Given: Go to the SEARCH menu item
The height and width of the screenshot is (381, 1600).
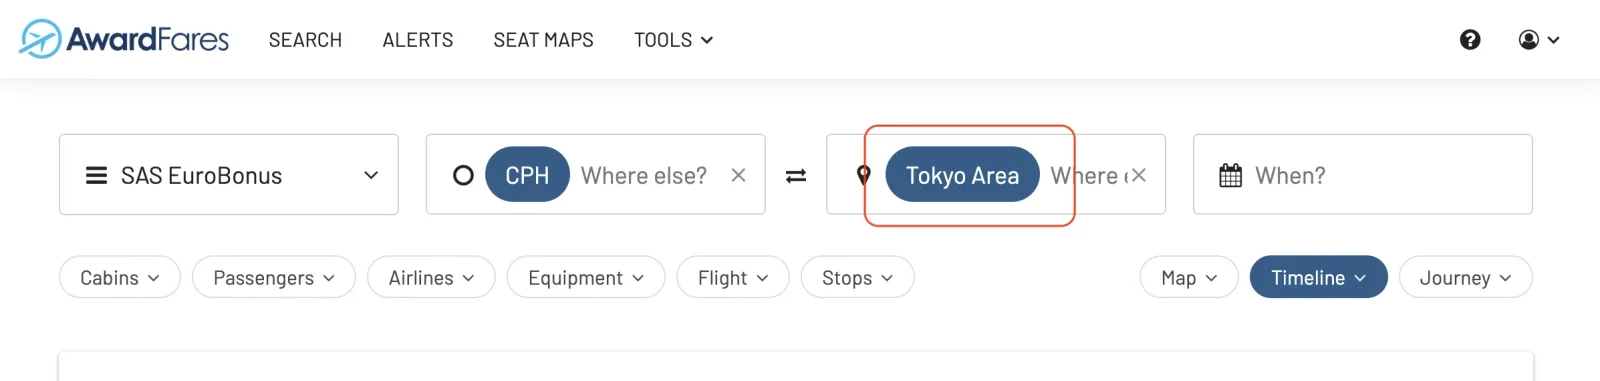Looking at the screenshot, I should click(305, 40).
